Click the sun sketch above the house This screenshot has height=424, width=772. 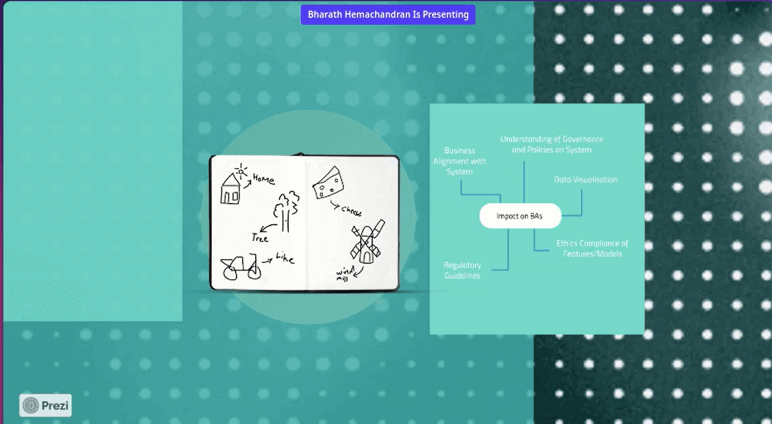(241, 170)
